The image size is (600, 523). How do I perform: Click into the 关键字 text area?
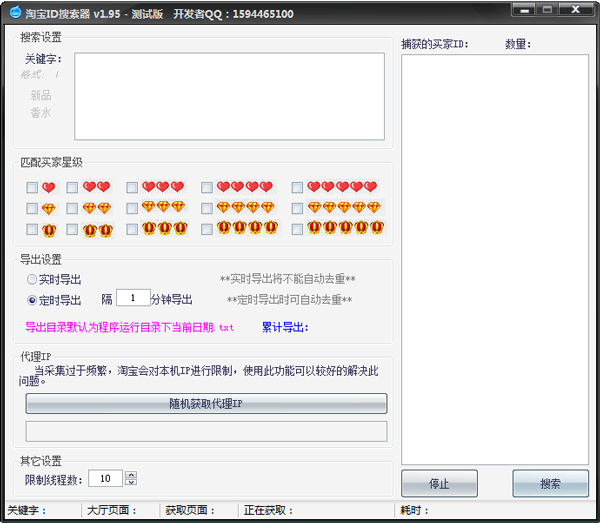tap(229, 97)
